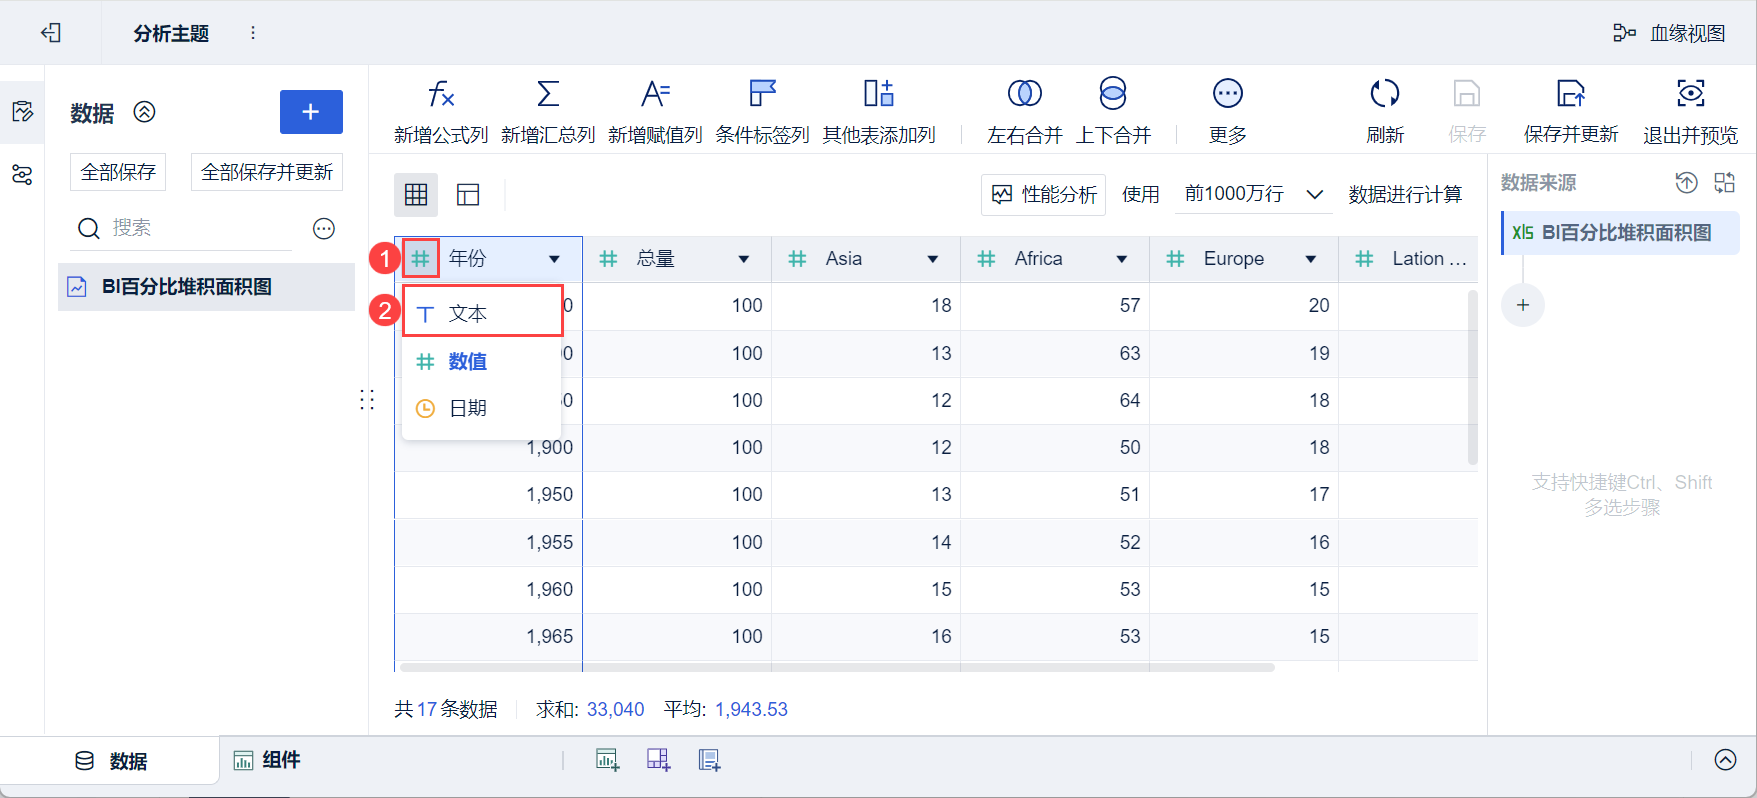Collapse the 数据 panel with circled chevron
Screen dimensions: 1757x798
coord(145,112)
